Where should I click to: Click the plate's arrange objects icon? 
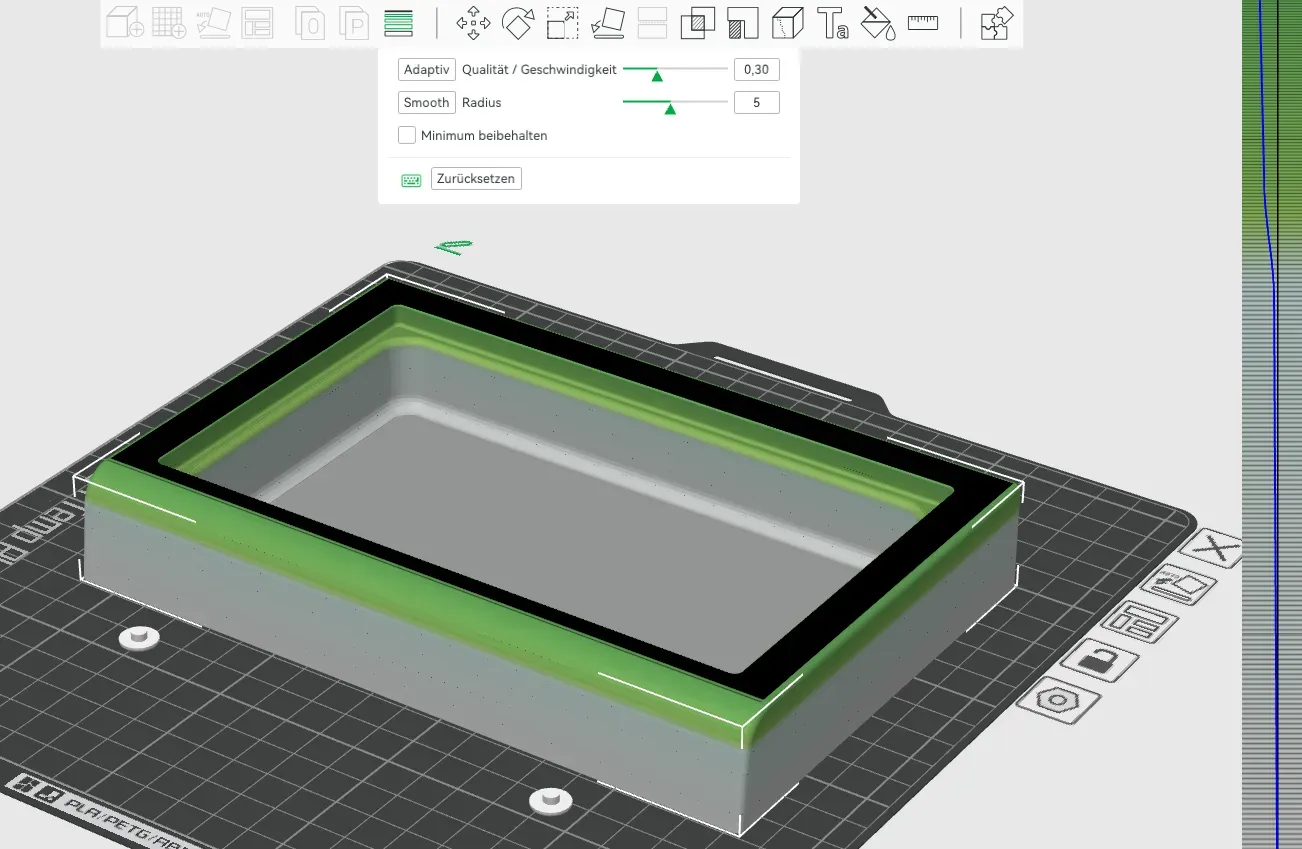[x=1140, y=622]
